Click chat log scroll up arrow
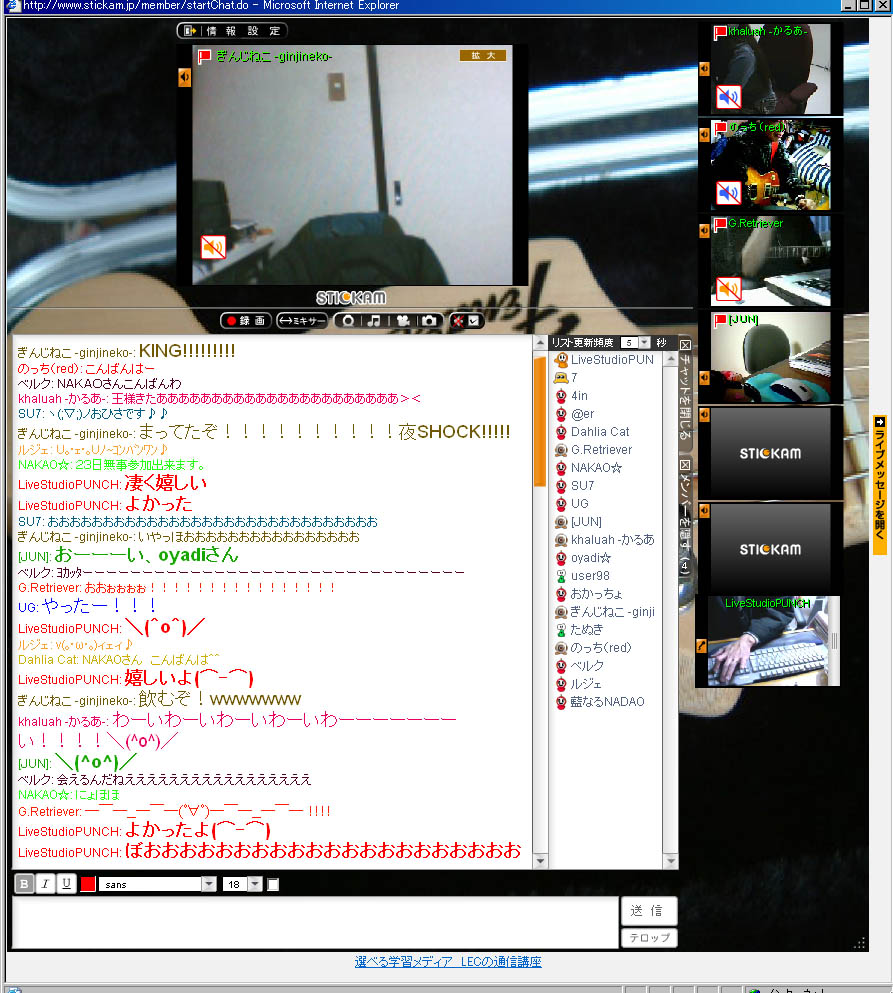Screen dimensions: 893x993 (540, 343)
